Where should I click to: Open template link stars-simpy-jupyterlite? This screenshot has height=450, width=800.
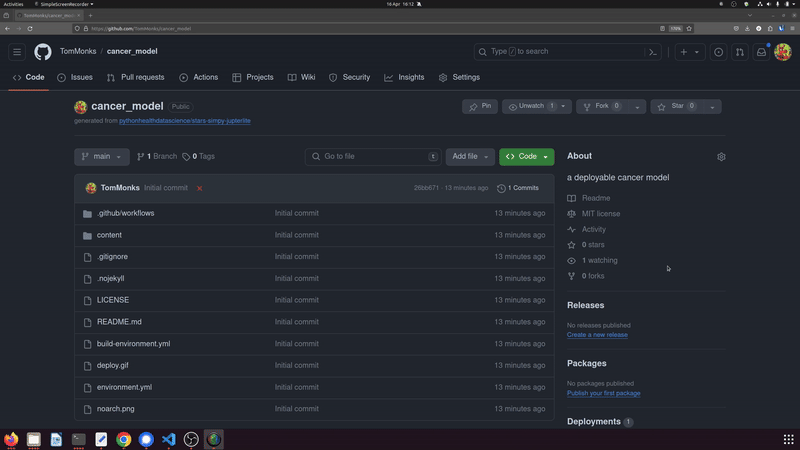(185, 121)
